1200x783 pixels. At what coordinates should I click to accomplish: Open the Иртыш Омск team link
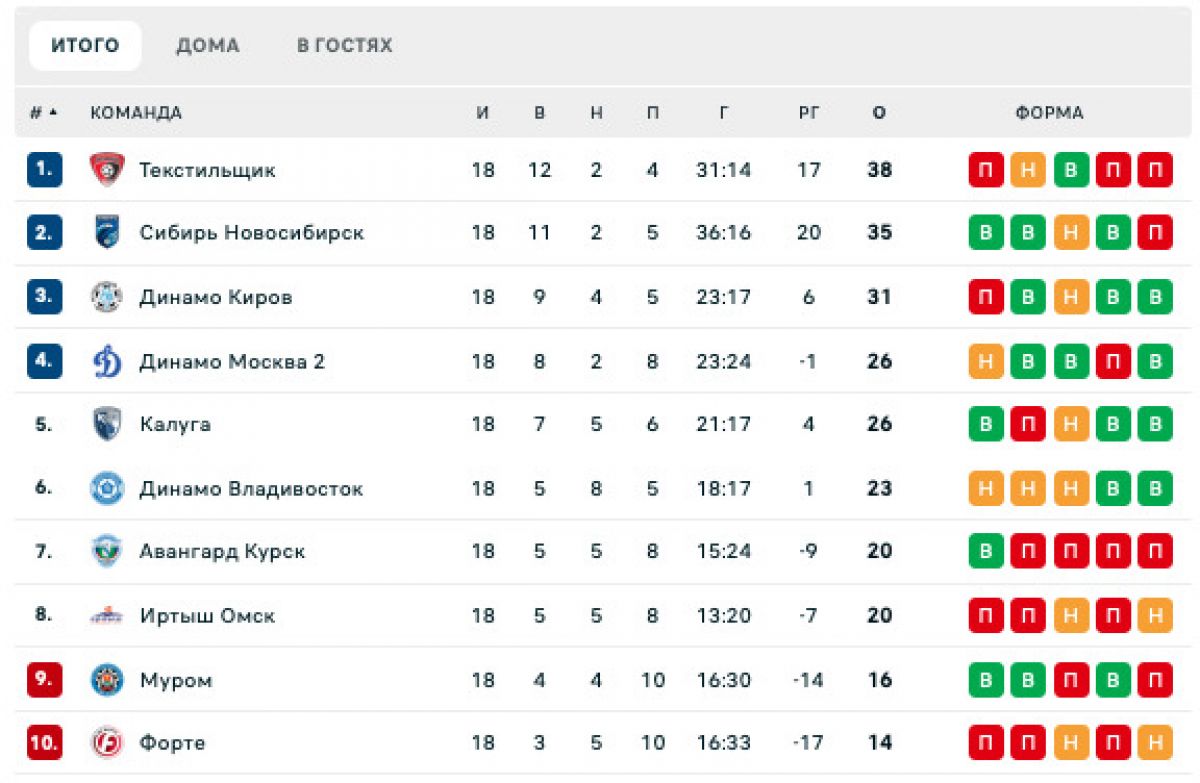pos(208,616)
